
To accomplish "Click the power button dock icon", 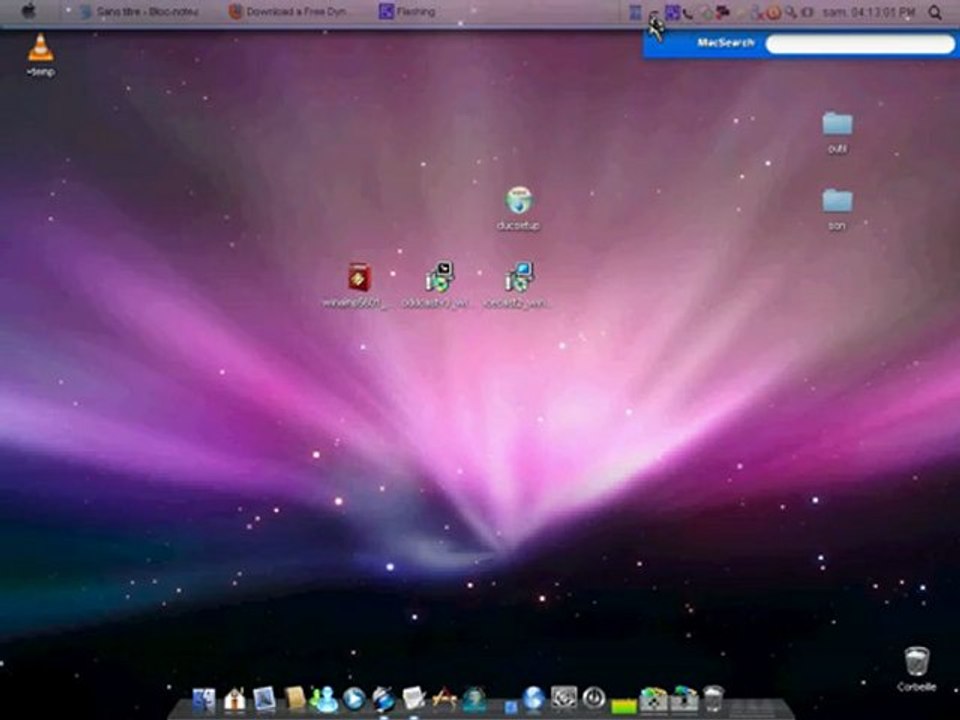I will point(593,699).
